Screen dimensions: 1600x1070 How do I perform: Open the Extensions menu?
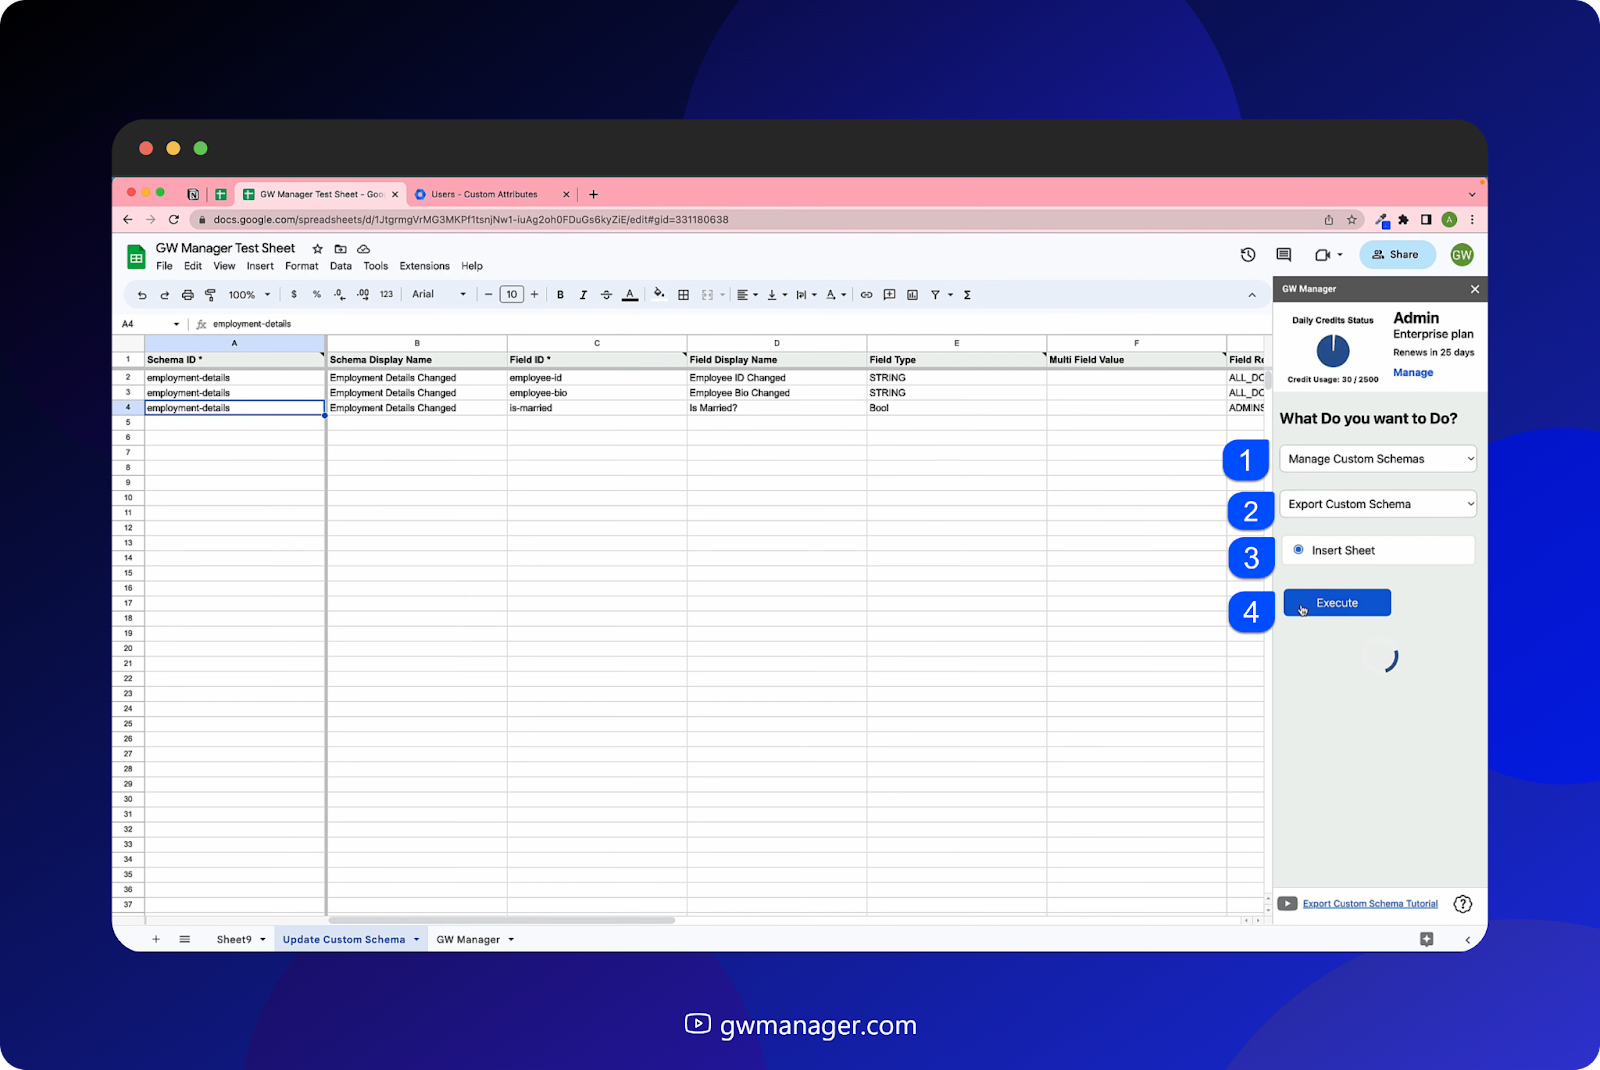click(x=424, y=266)
